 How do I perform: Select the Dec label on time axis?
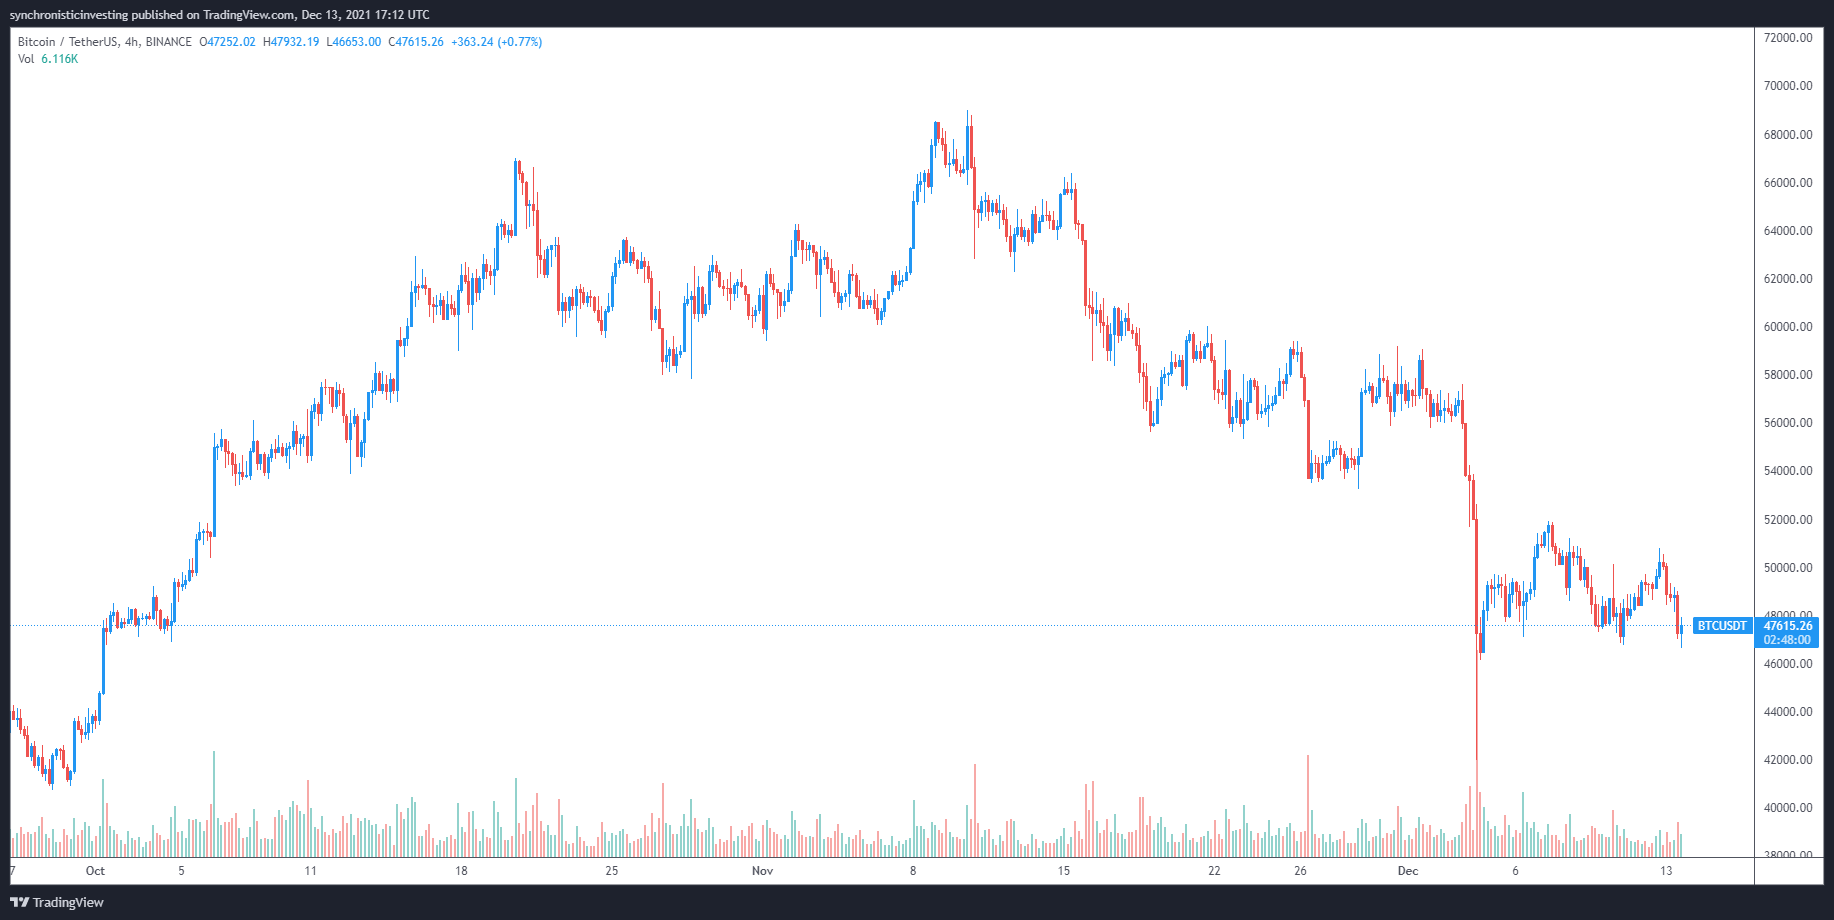click(1408, 871)
